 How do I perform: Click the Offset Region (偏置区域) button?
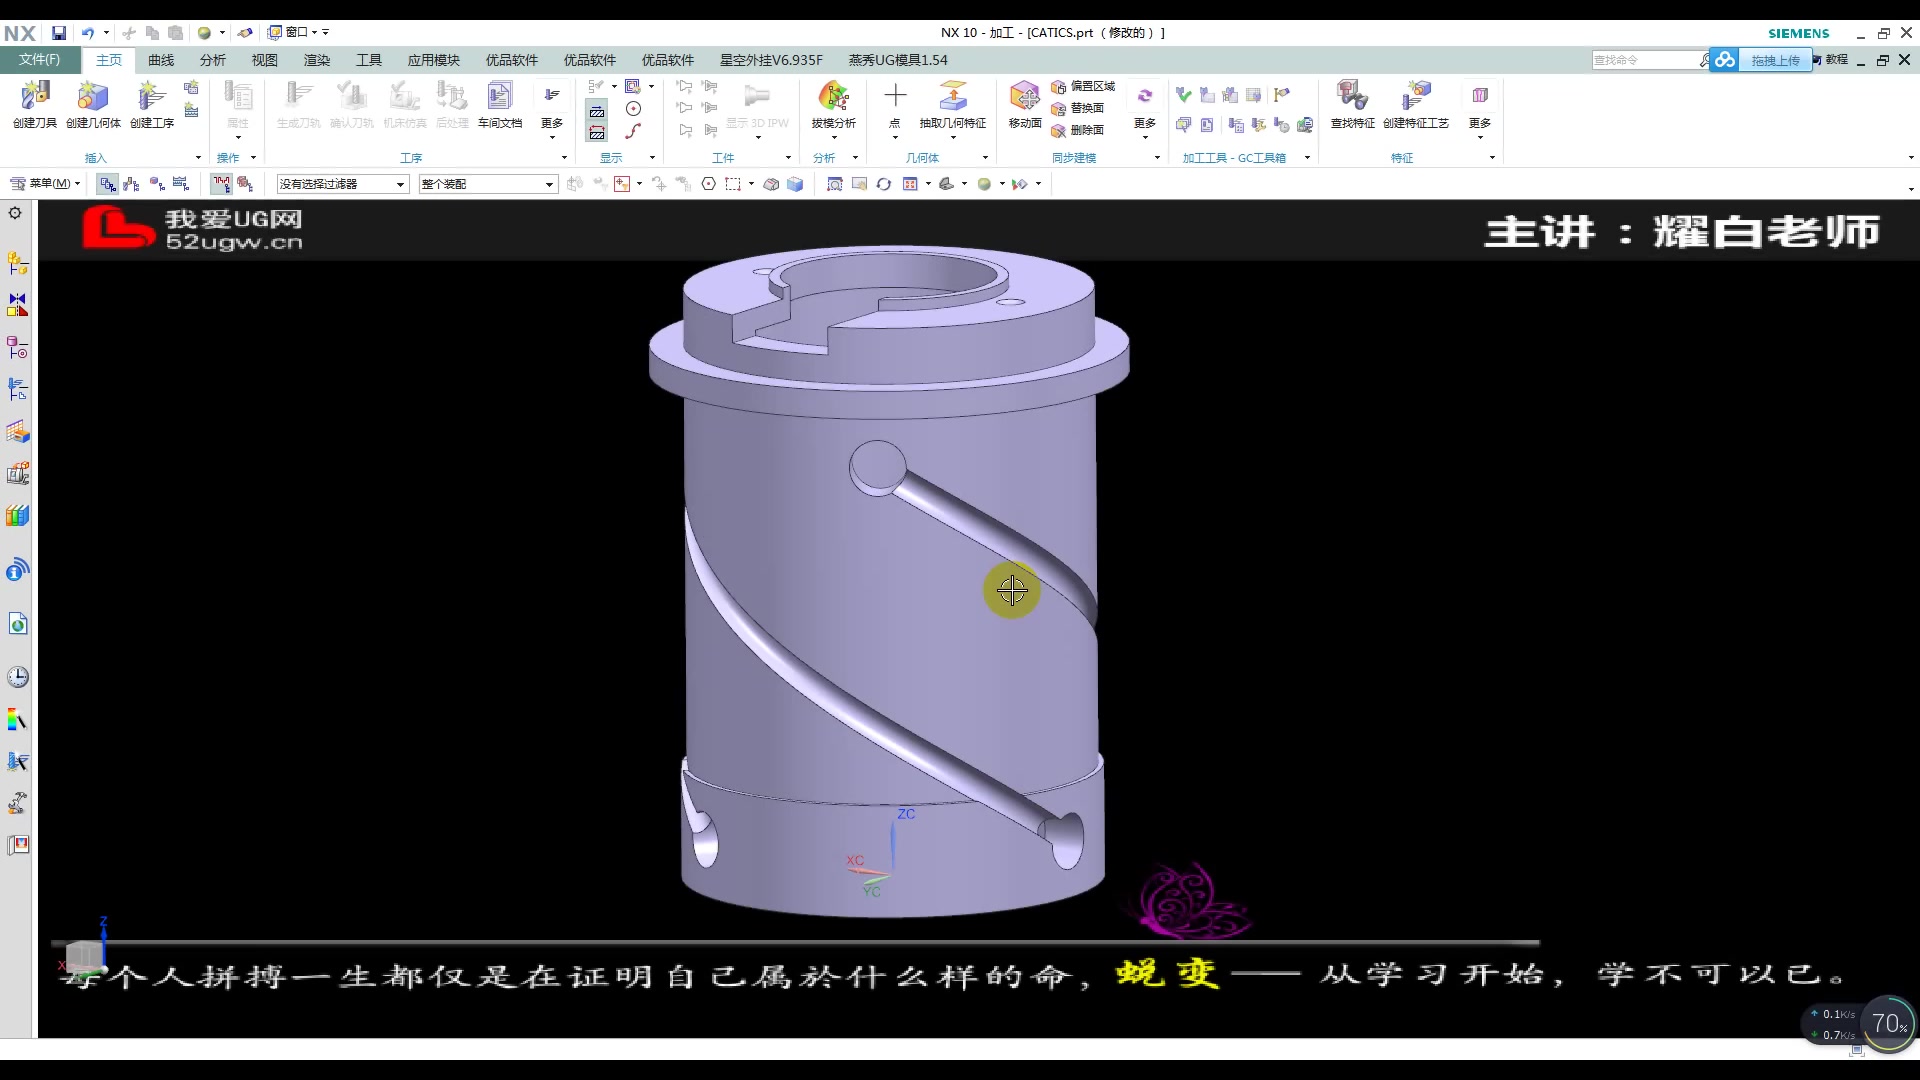pyautogui.click(x=1083, y=86)
